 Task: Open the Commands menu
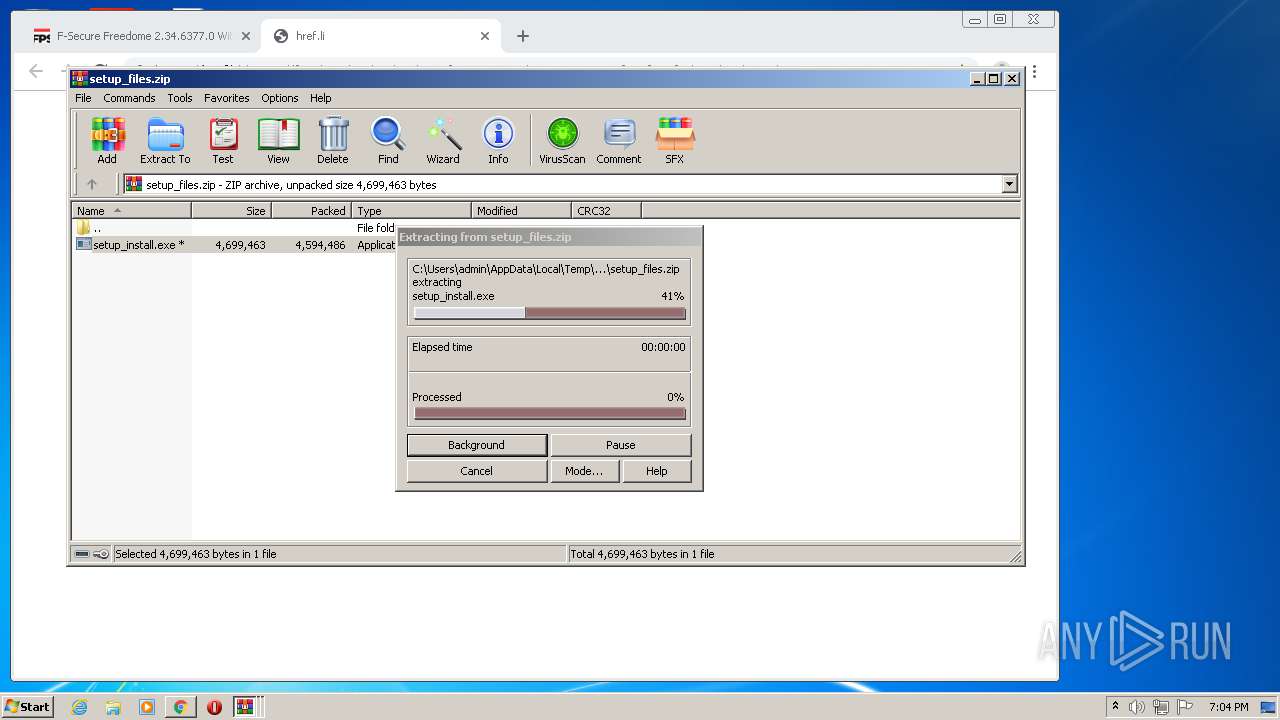click(129, 98)
